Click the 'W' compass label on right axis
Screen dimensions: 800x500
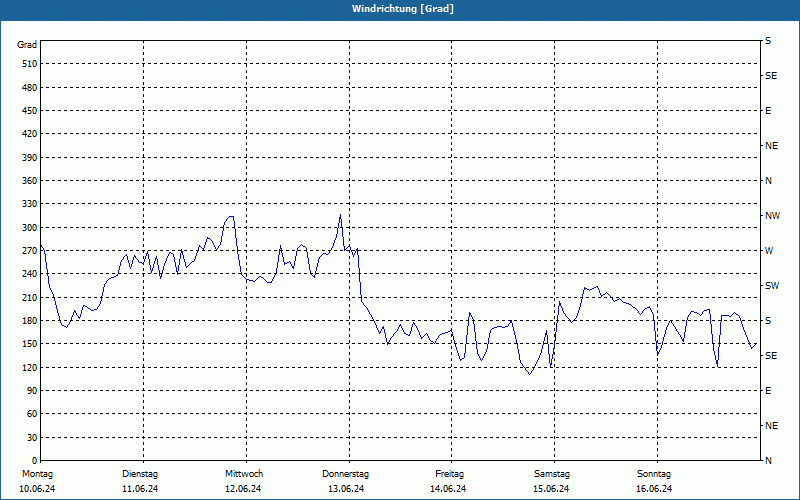[x=769, y=251]
